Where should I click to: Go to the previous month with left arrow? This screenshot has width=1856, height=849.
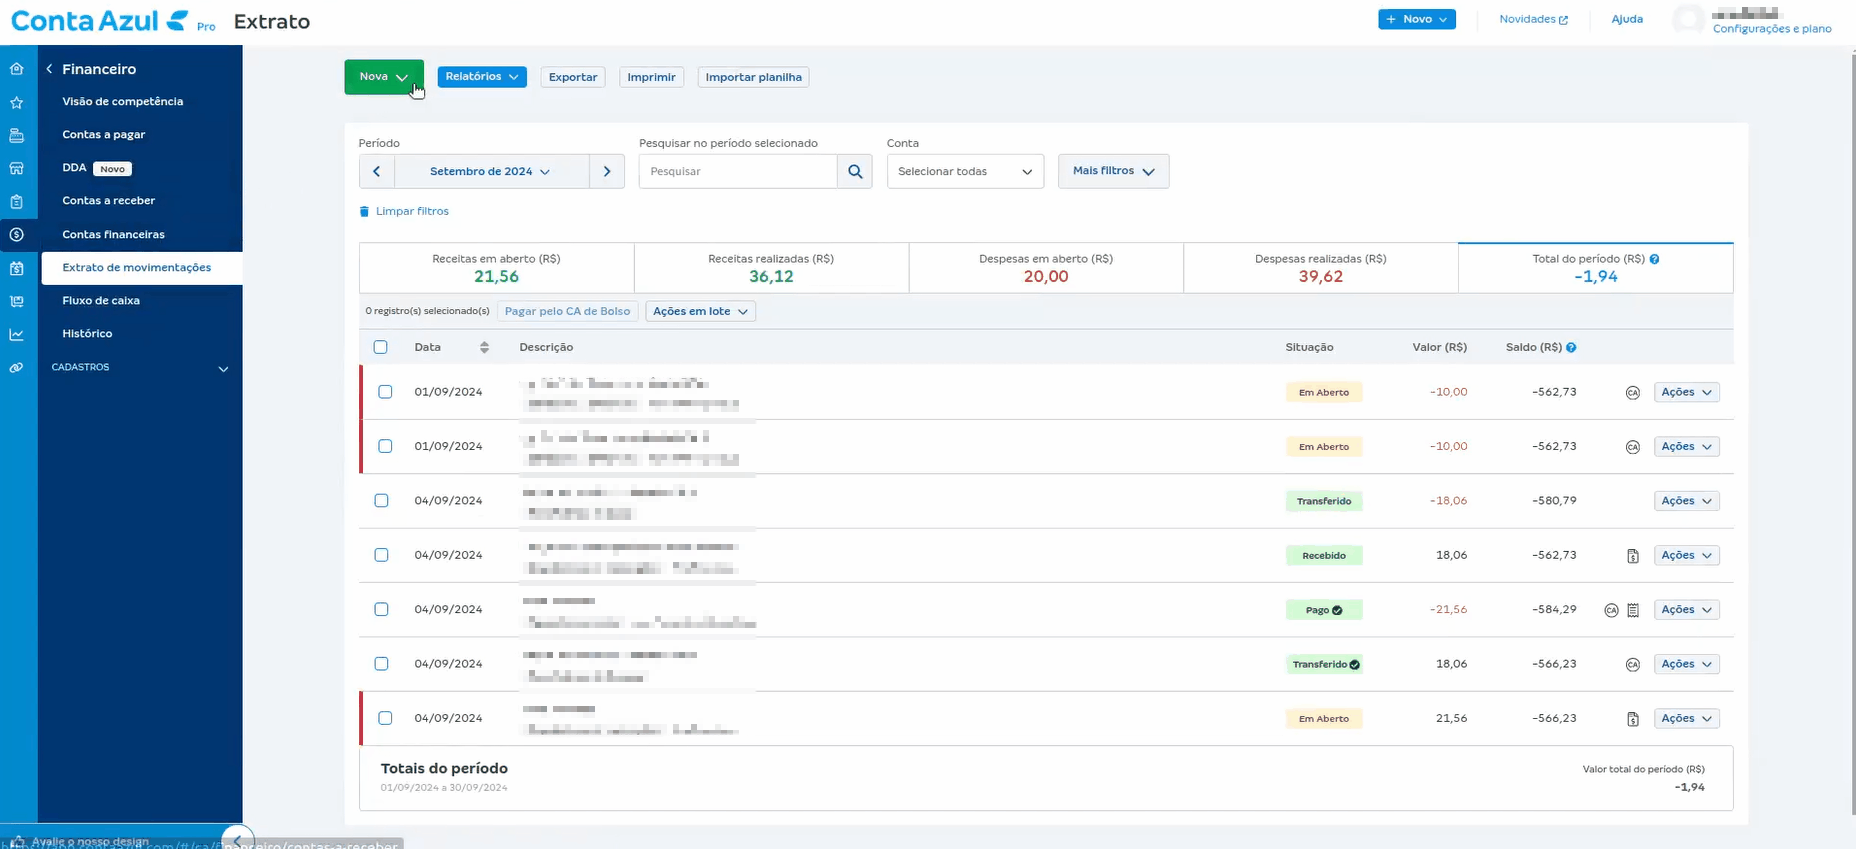377,171
